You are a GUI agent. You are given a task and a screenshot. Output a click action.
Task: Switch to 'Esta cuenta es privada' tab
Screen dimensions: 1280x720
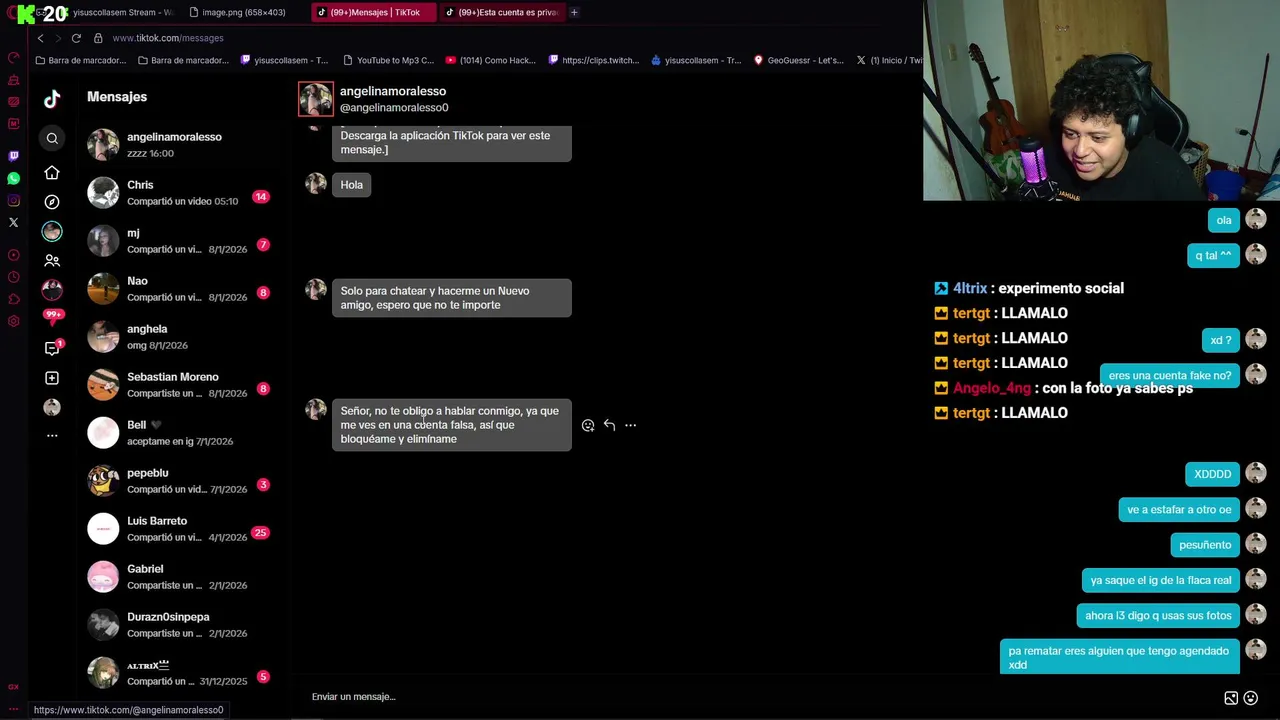pyautogui.click(x=504, y=12)
